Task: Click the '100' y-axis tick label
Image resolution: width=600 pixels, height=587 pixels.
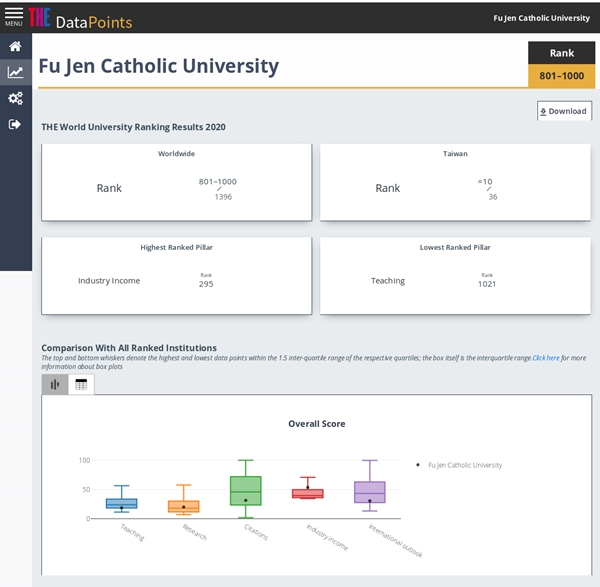Action: 84,460
